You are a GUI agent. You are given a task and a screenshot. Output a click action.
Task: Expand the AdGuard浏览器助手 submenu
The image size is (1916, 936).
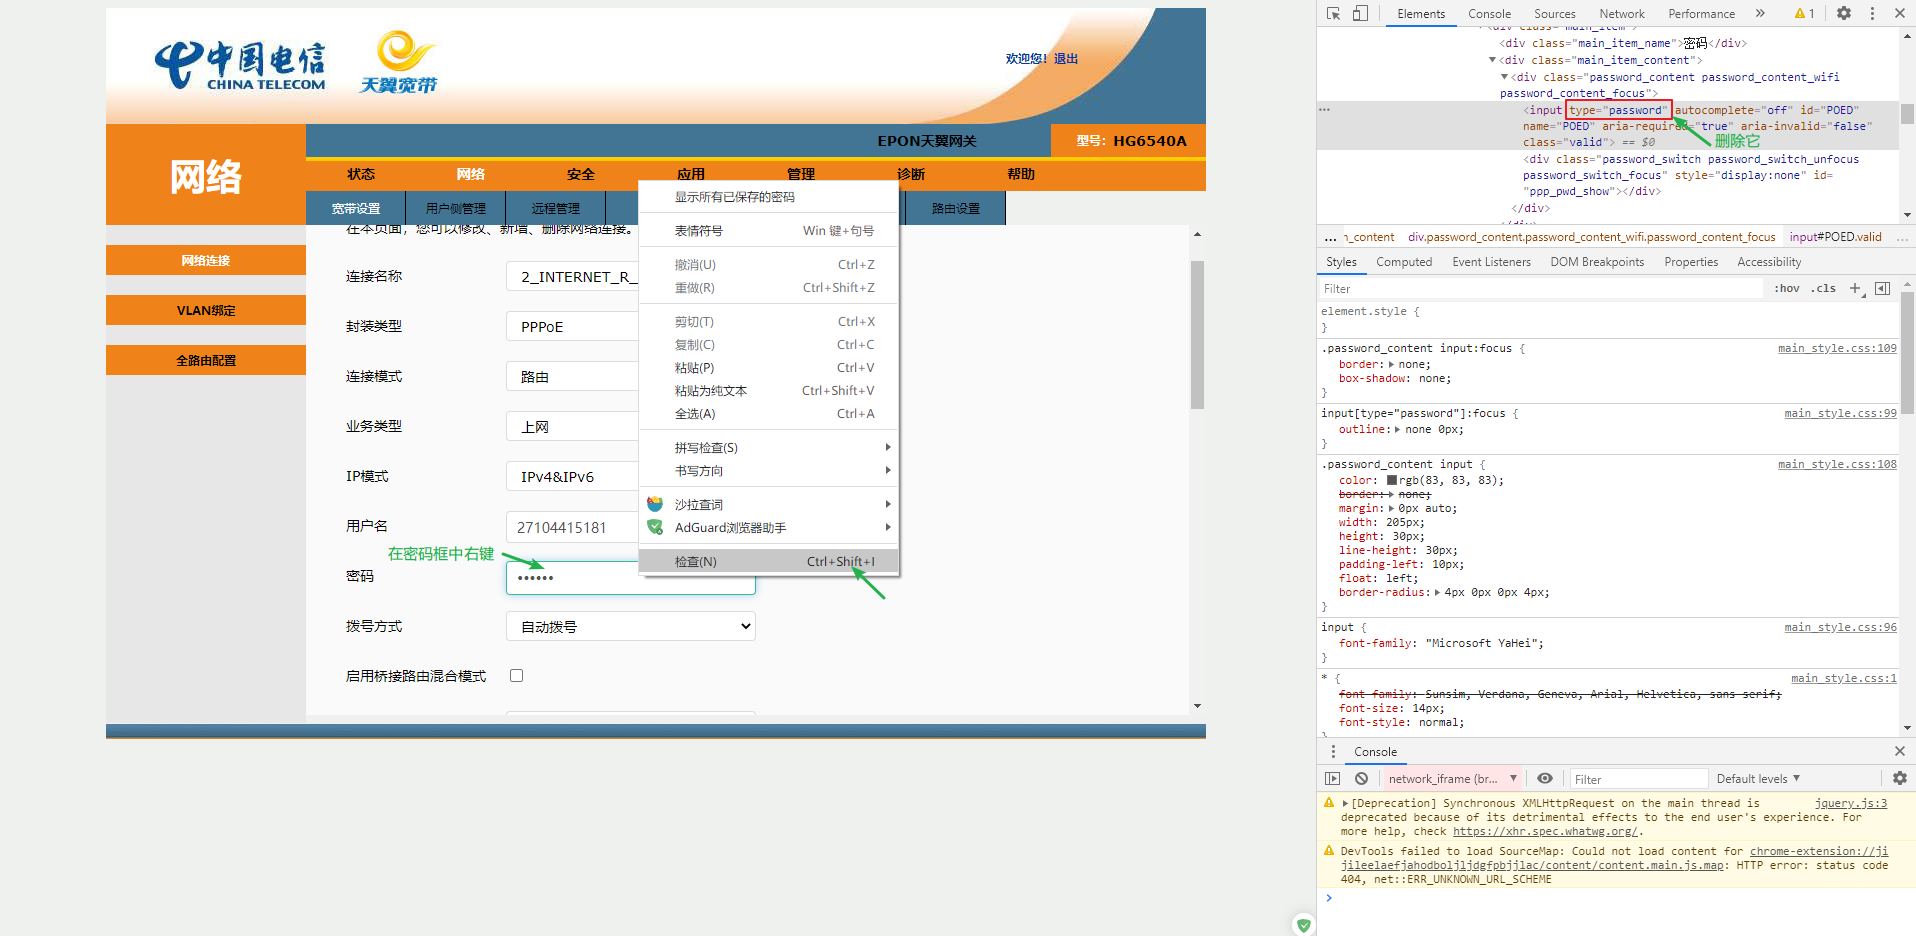(x=769, y=527)
